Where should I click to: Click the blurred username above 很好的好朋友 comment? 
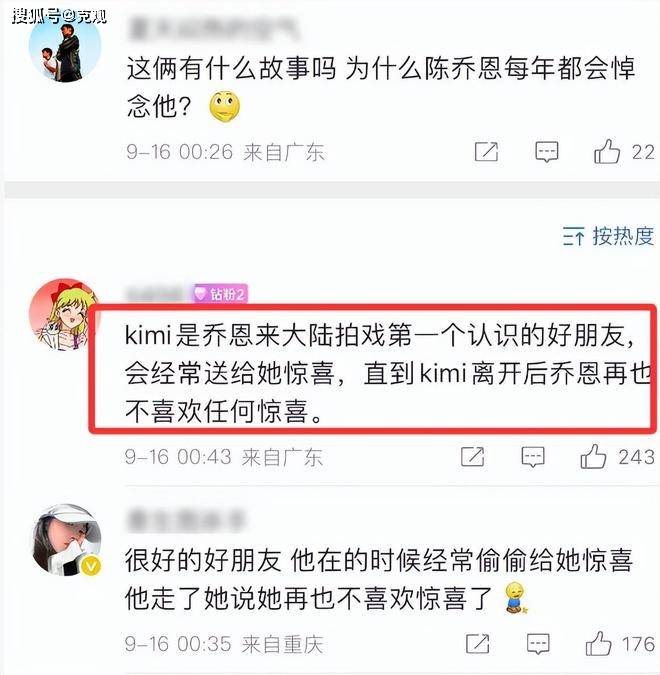coord(186,522)
